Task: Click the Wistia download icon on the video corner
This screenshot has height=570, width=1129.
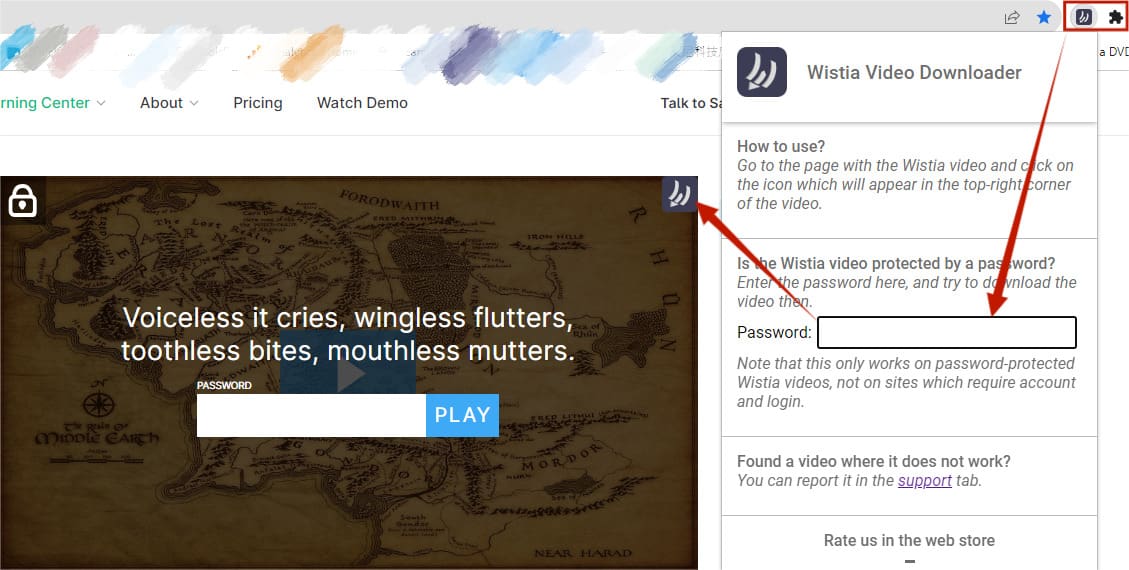Action: tap(679, 194)
